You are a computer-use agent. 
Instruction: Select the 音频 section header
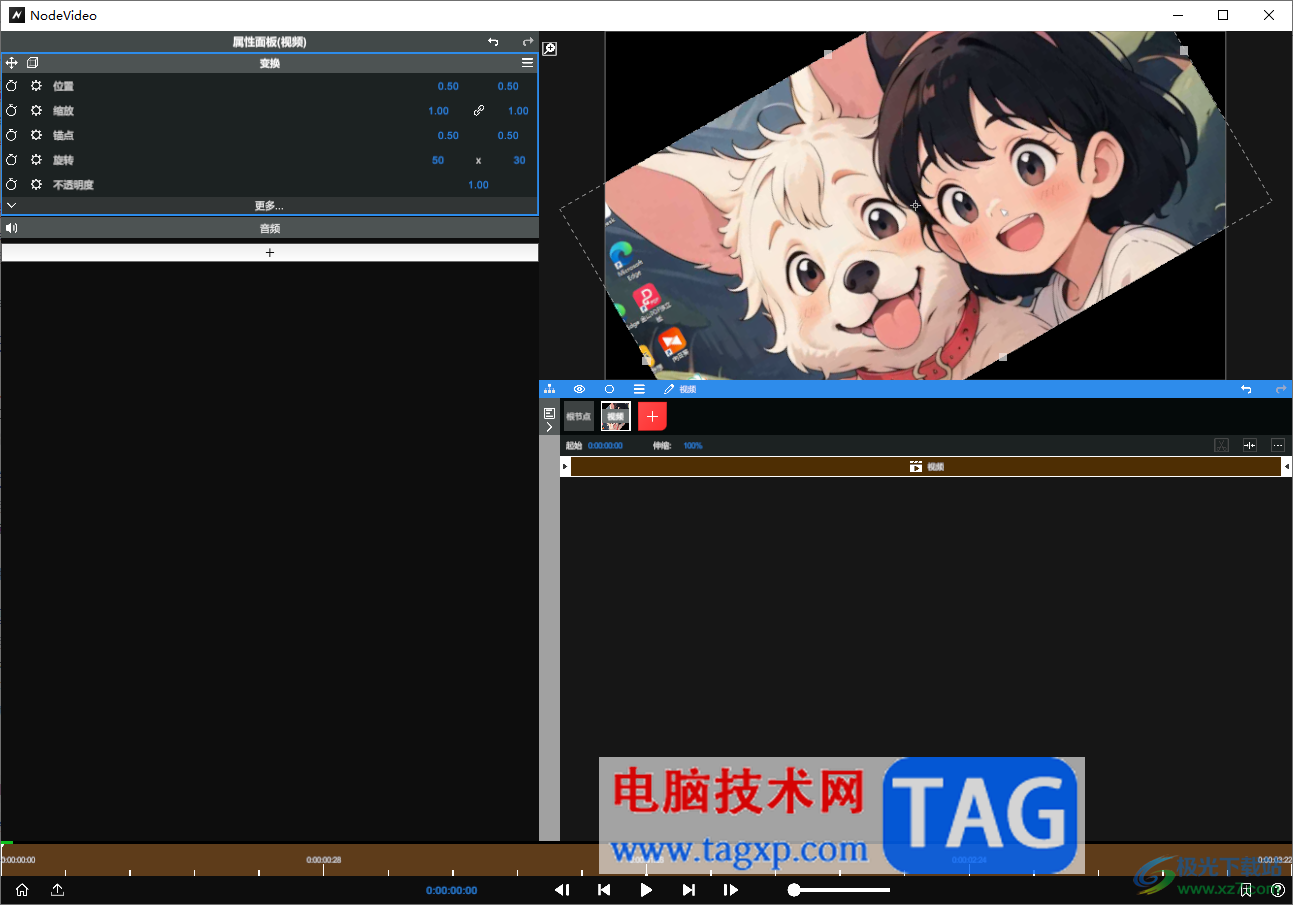coord(269,228)
